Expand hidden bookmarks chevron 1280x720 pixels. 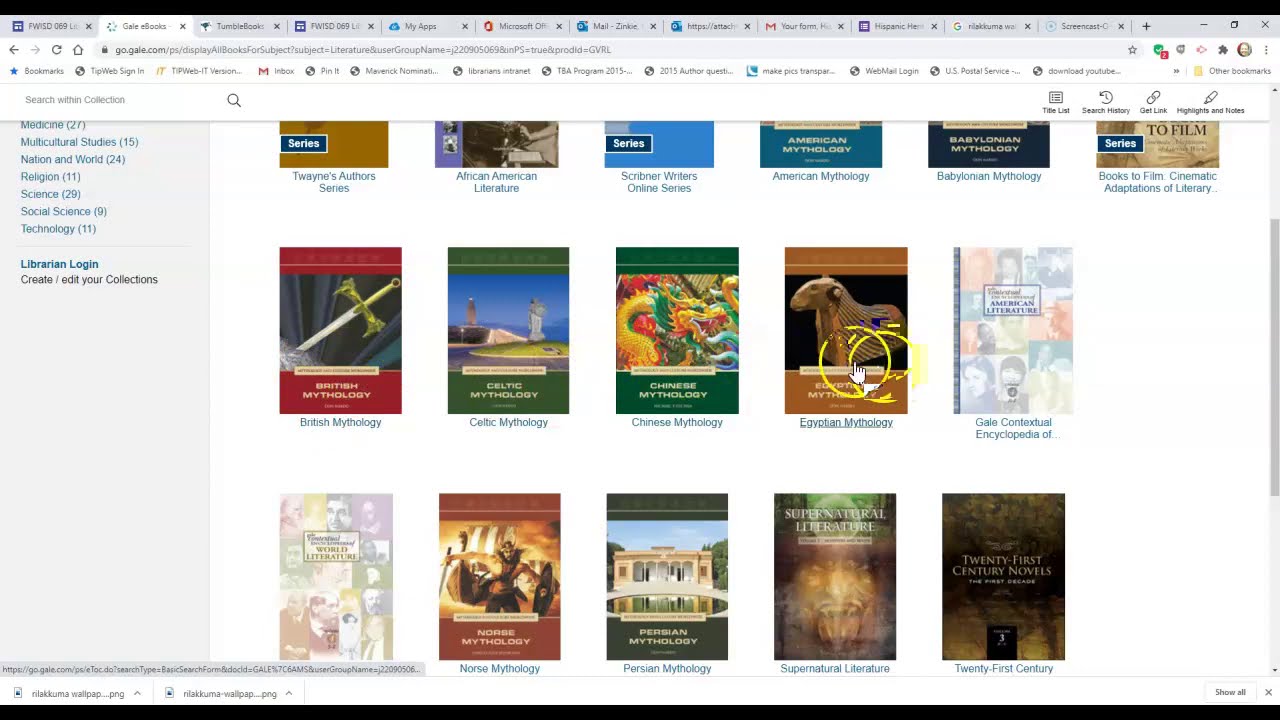(x=1176, y=71)
